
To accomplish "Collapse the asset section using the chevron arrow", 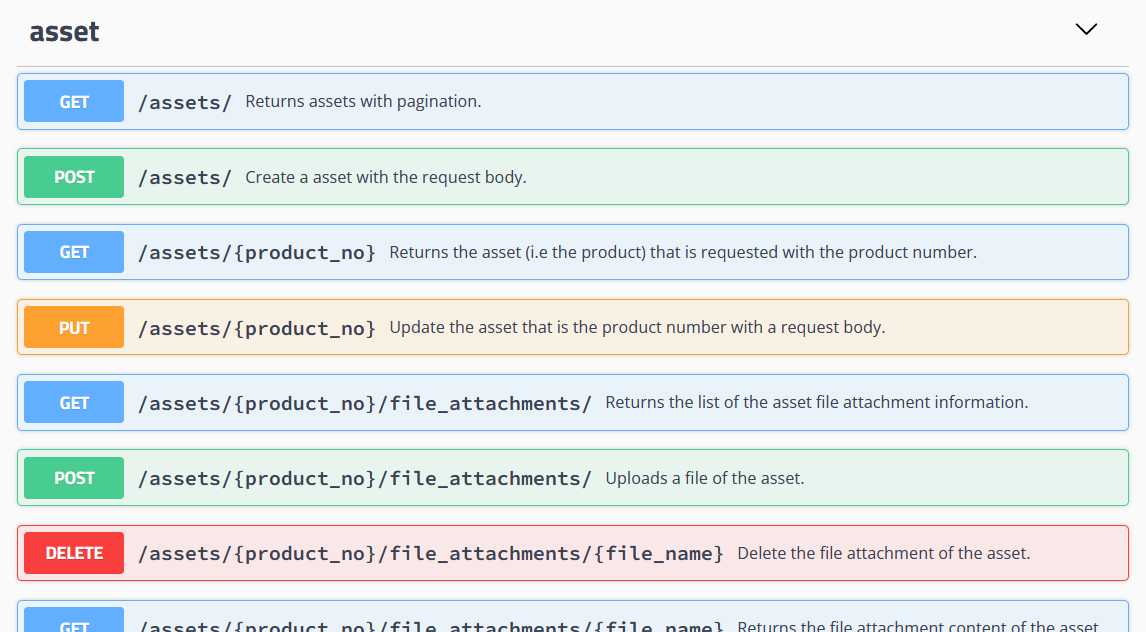I will coord(1085,29).
